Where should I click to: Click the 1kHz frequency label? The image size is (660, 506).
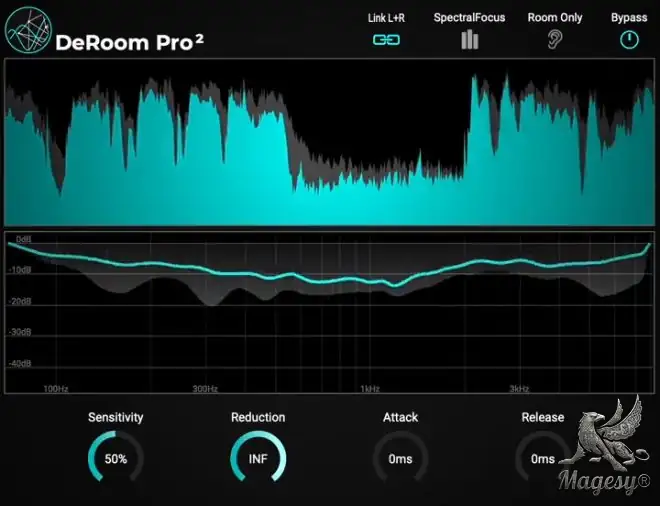[x=370, y=389]
